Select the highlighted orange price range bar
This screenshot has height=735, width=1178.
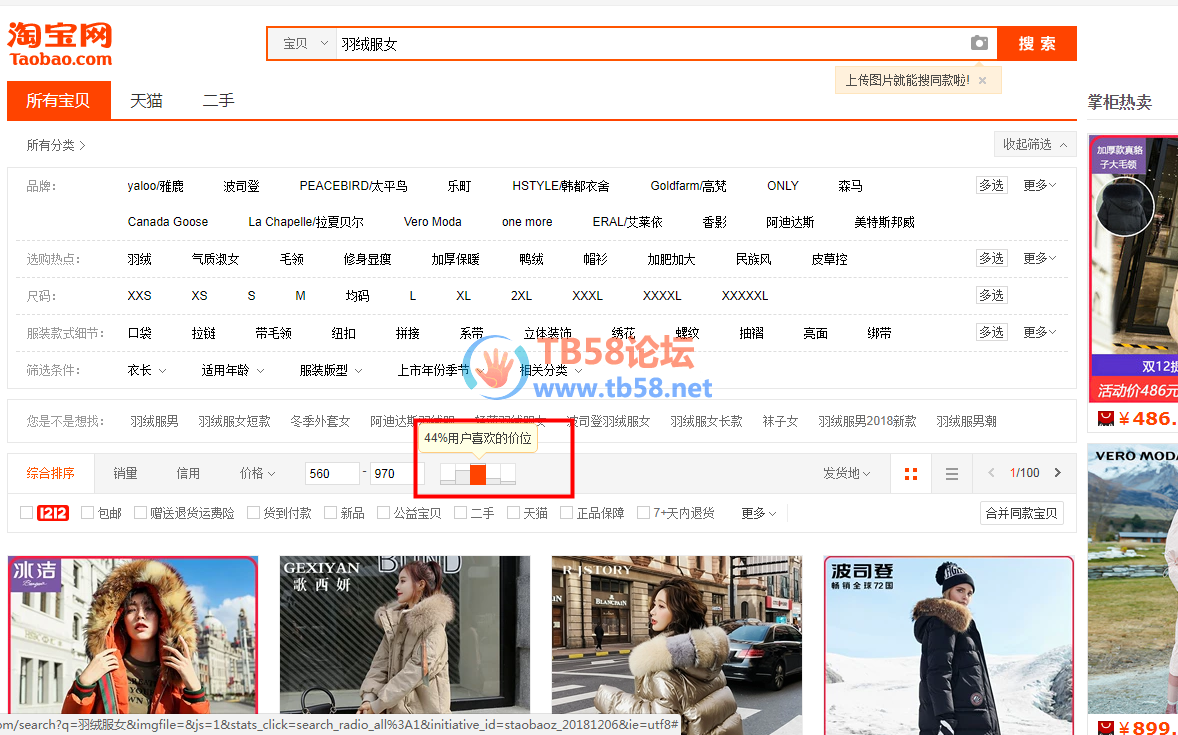478,474
